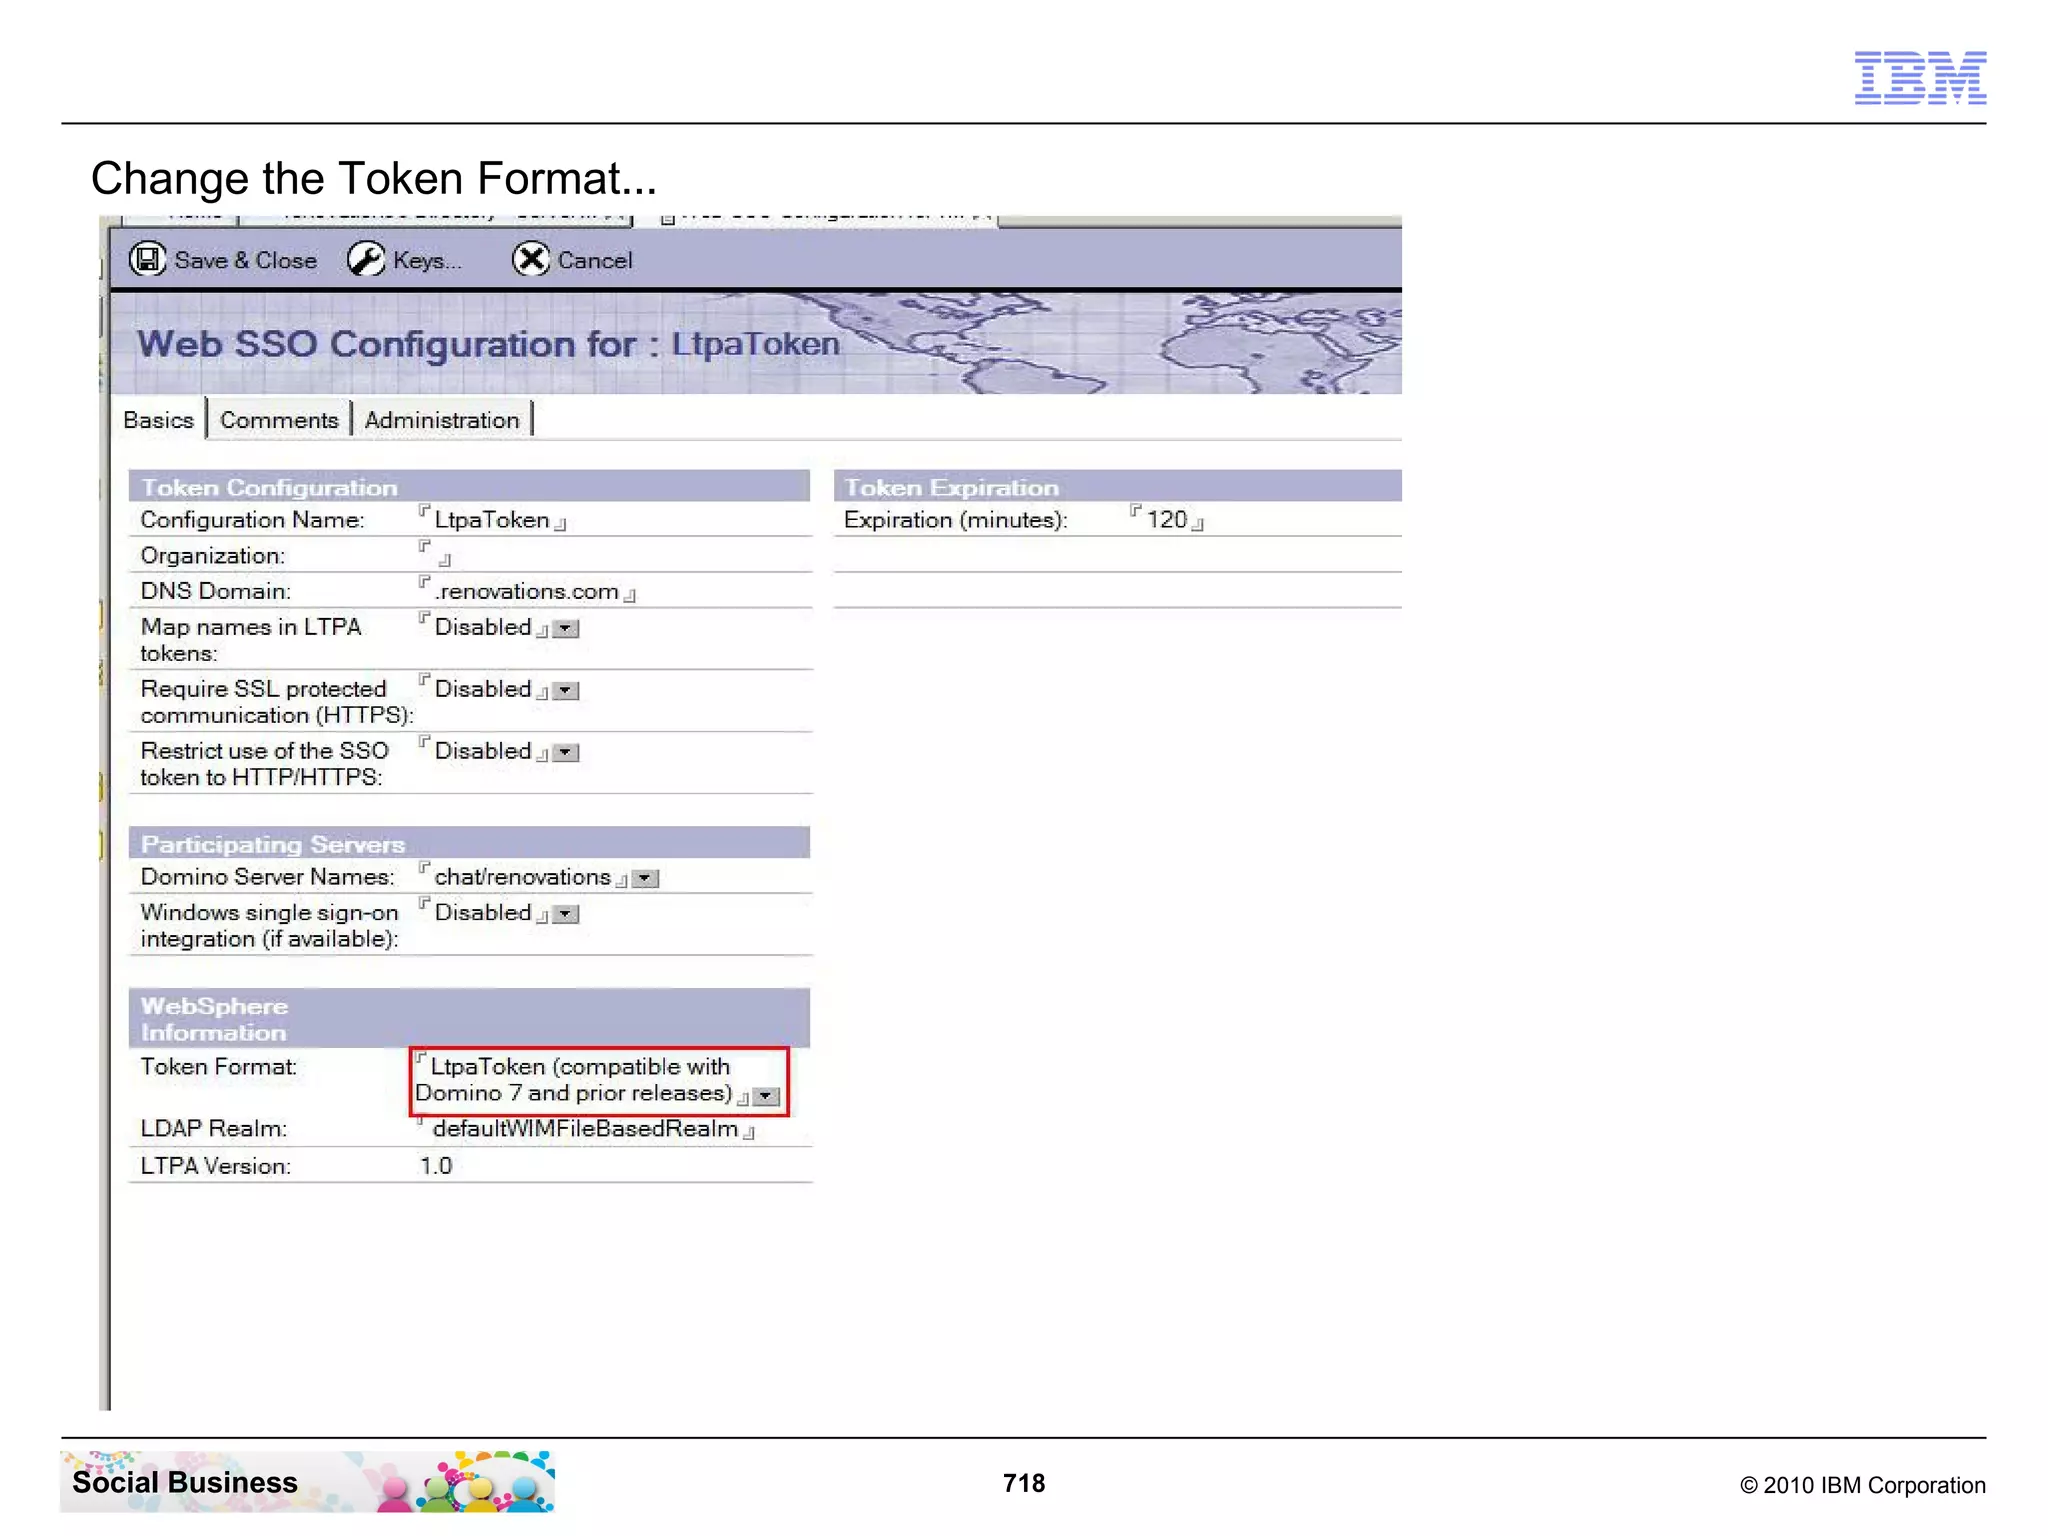
Task: Open Restrict use of SSO token dropdown
Action: point(566,753)
